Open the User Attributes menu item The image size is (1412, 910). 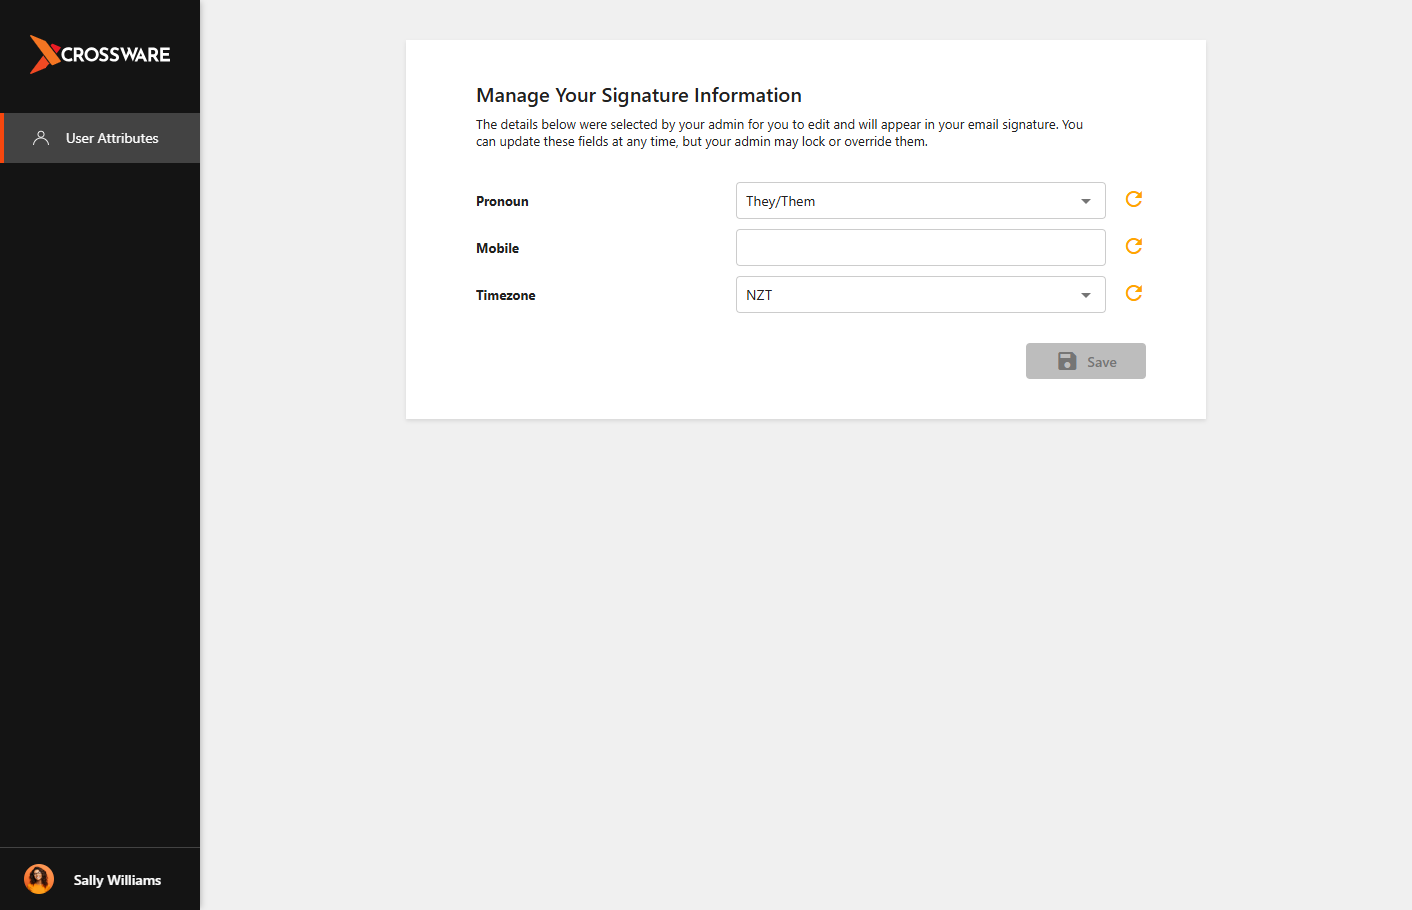click(x=100, y=138)
